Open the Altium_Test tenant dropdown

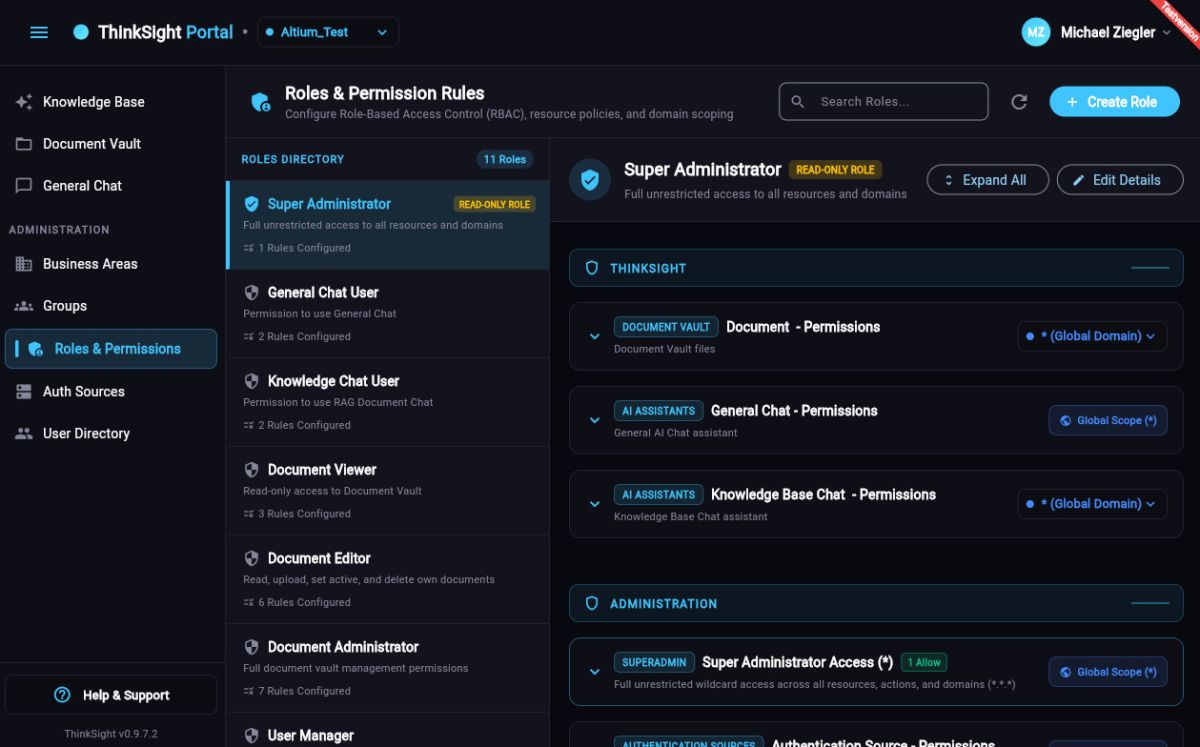pyautogui.click(x=328, y=32)
